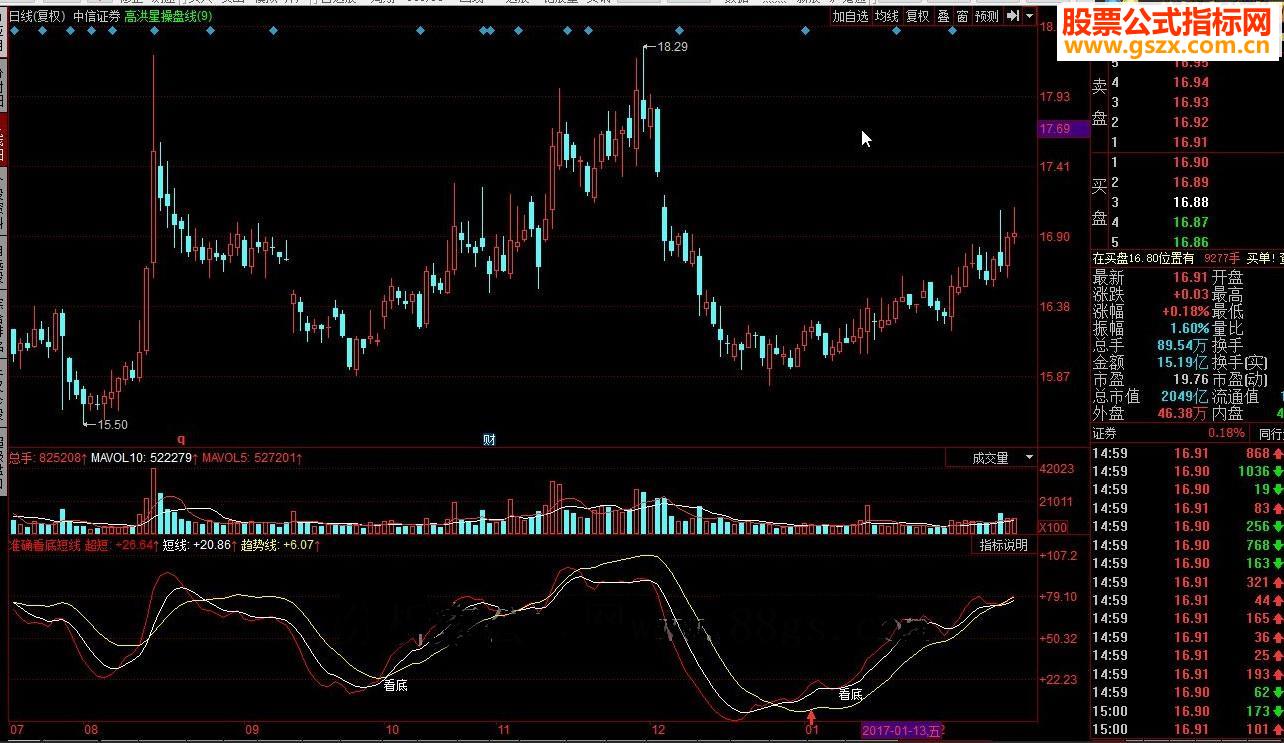Toggle the 叠 overlay chart option
Image resolution: width=1284 pixels, height=743 pixels.
[x=943, y=16]
